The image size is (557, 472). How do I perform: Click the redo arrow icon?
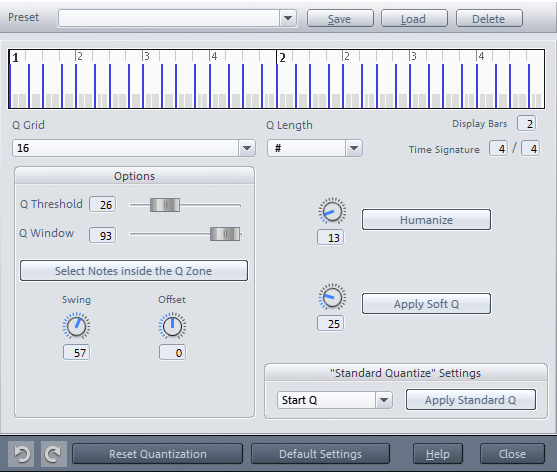coord(54,454)
